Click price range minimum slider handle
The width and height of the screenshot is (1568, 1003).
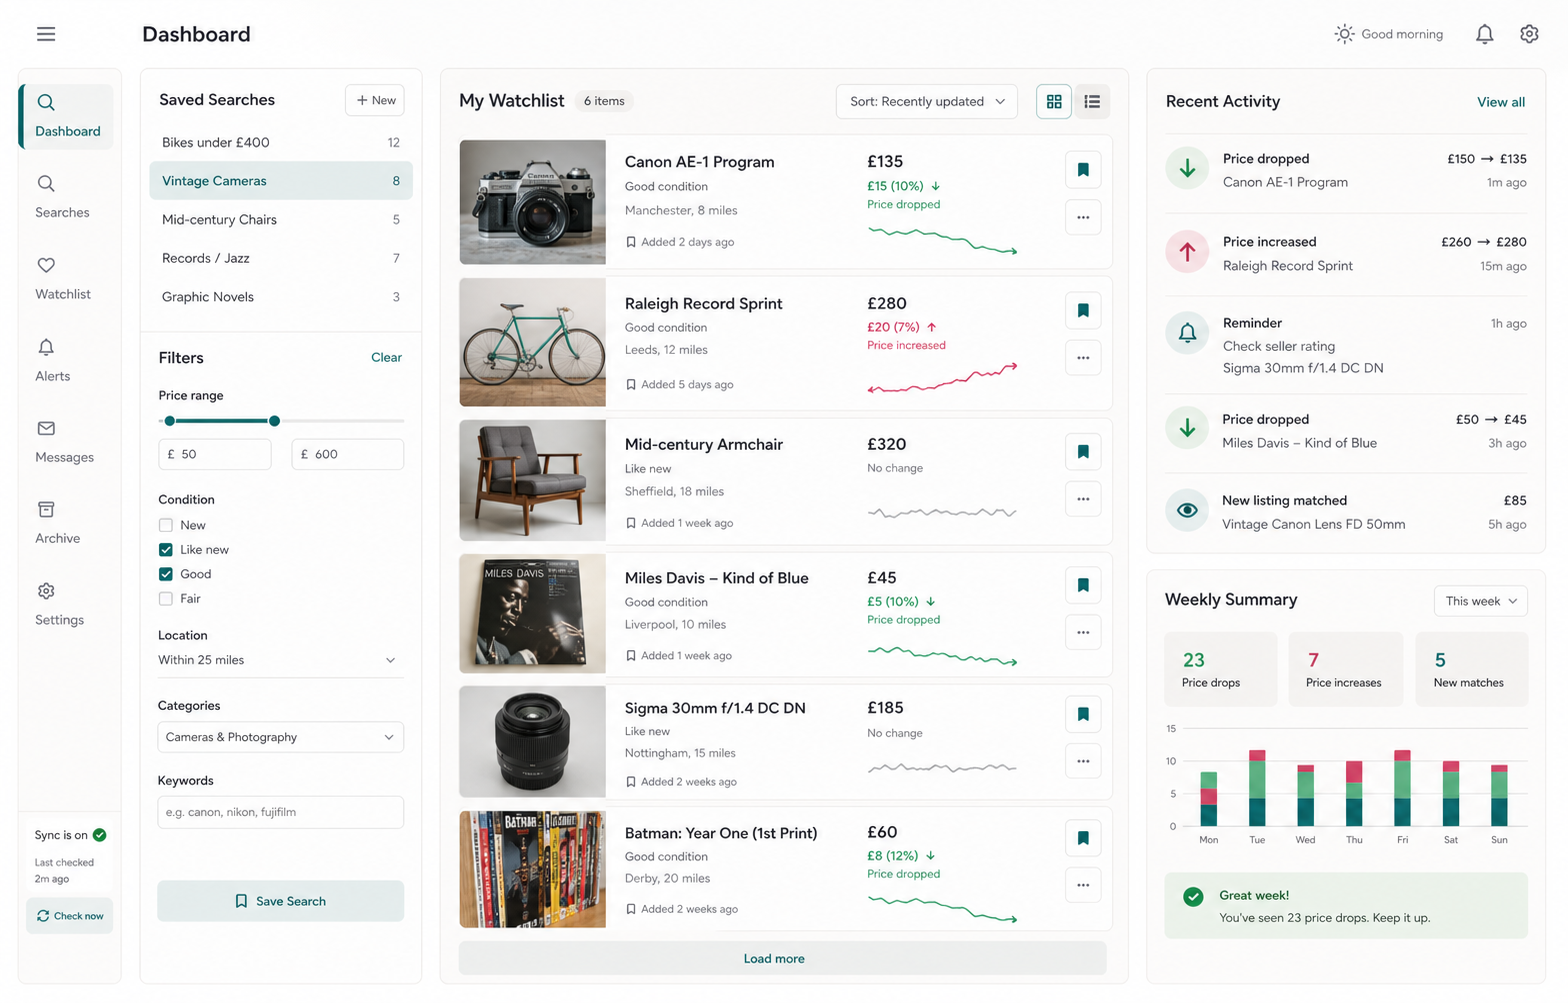pos(170,421)
